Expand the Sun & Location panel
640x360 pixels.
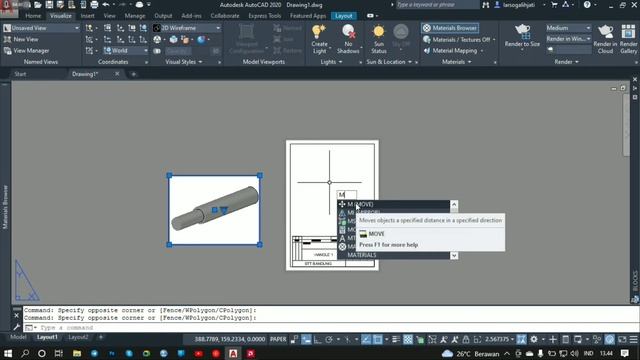pyautogui.click(x=389, y=62)
